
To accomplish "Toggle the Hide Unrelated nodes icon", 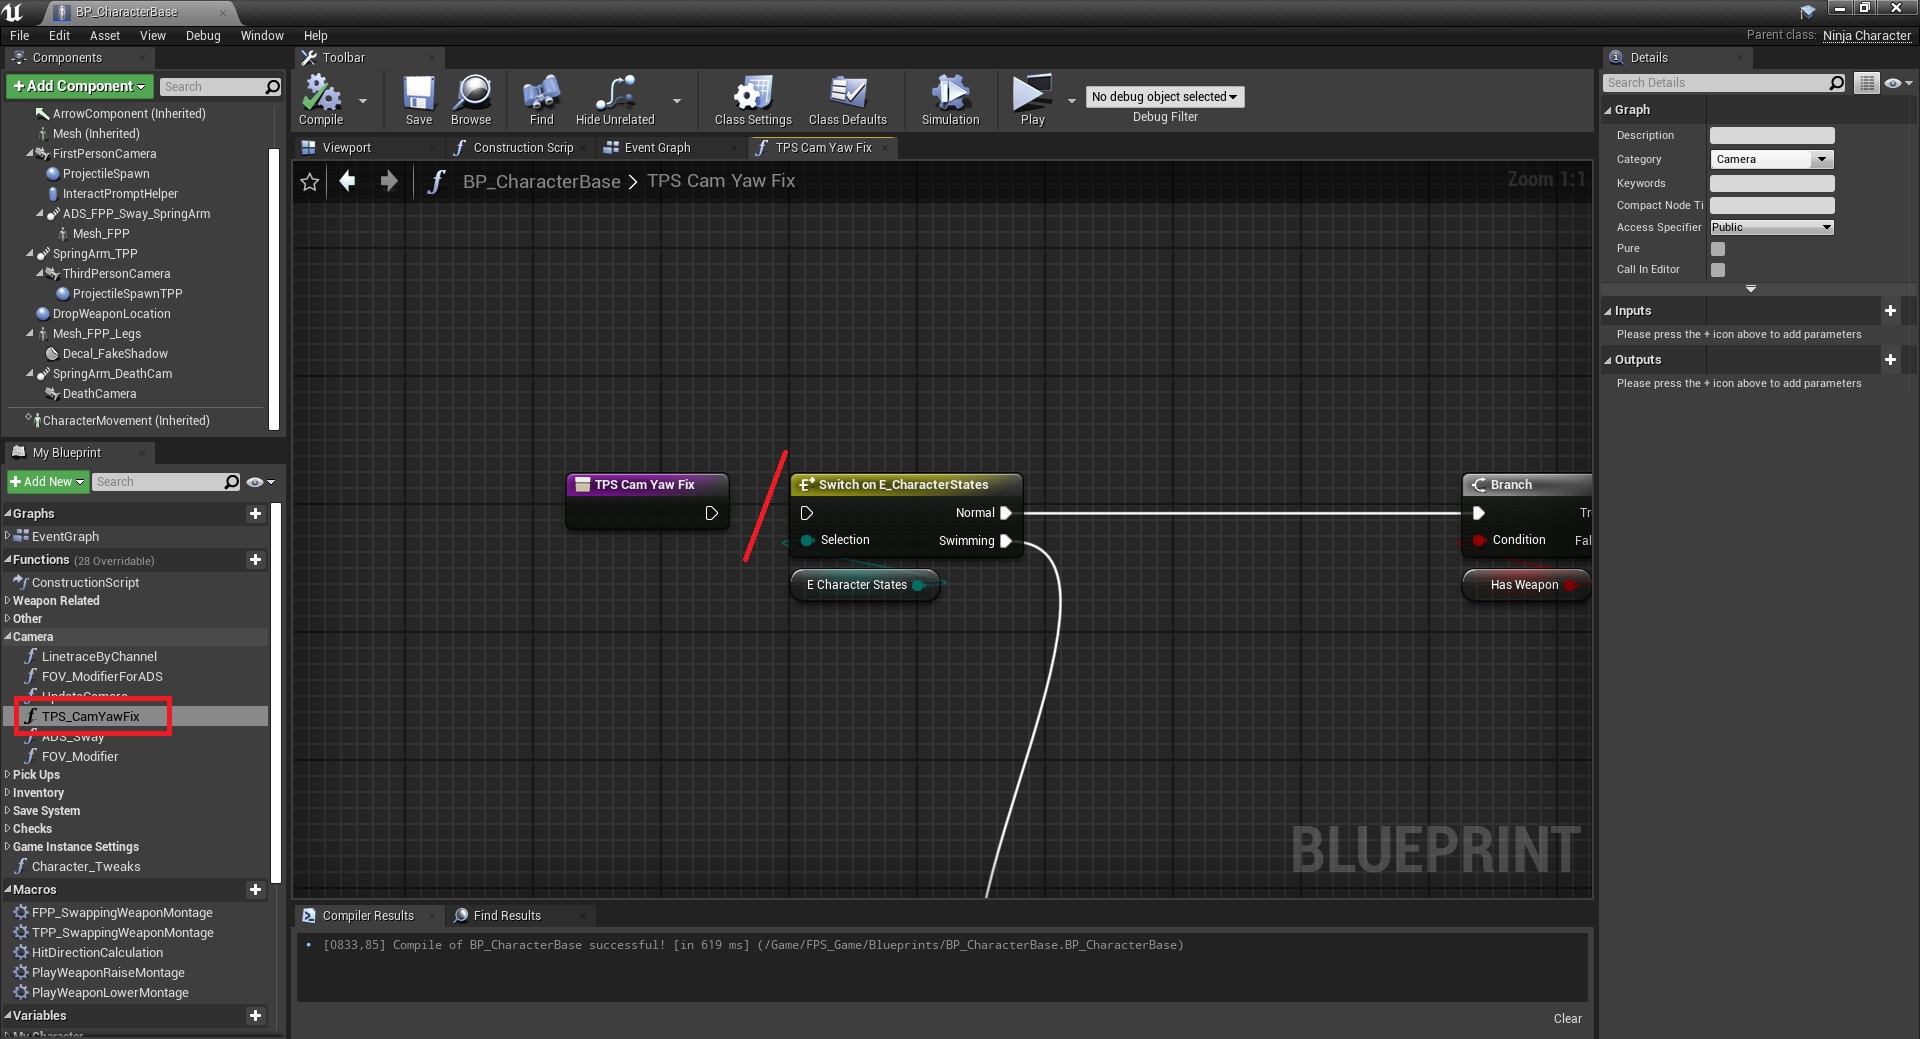I will tap(614, 95).
